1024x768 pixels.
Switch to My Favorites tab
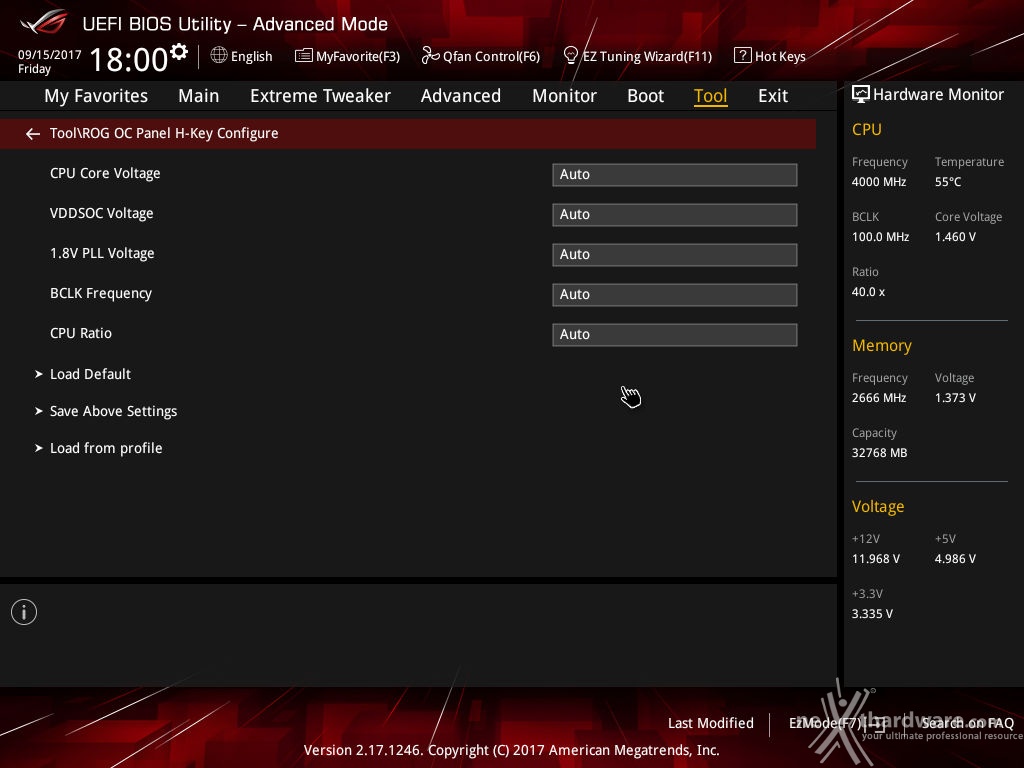[x=96, y=96]
